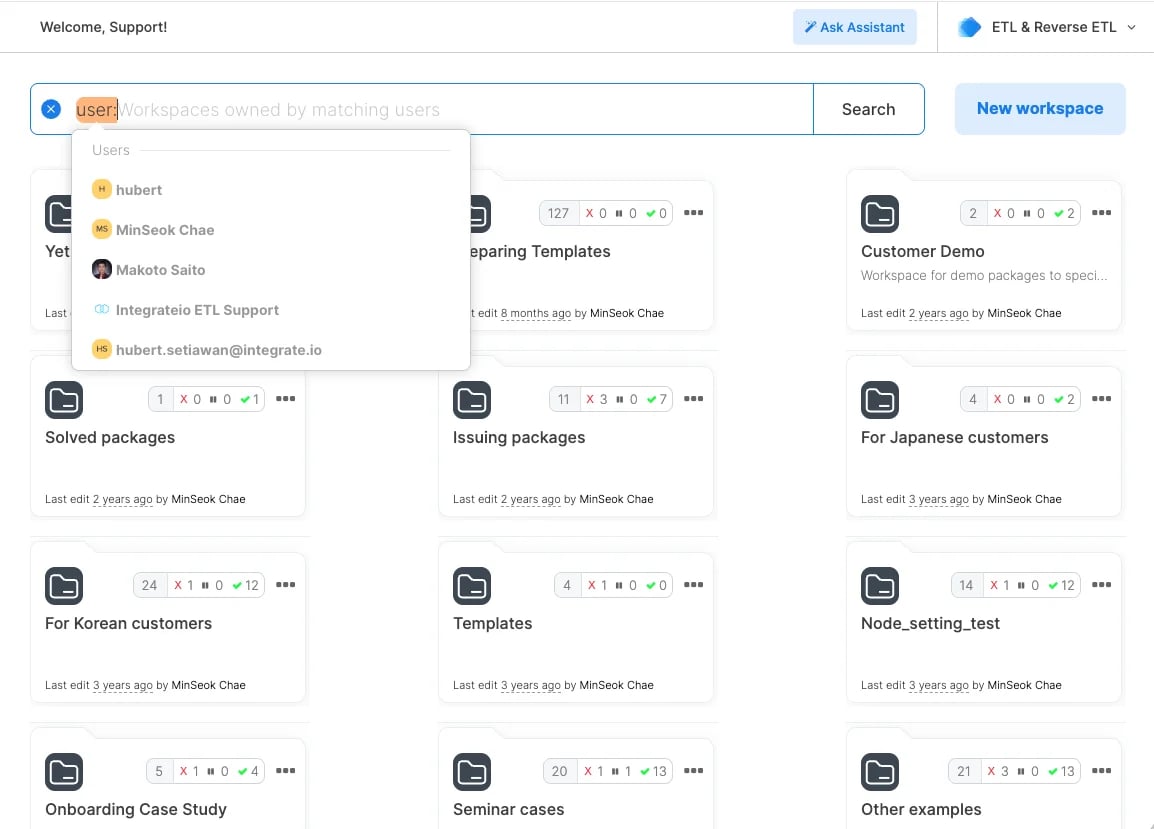Open the Templates workspace title
This screenshot has height=829, width=1154.
[492, 624]
